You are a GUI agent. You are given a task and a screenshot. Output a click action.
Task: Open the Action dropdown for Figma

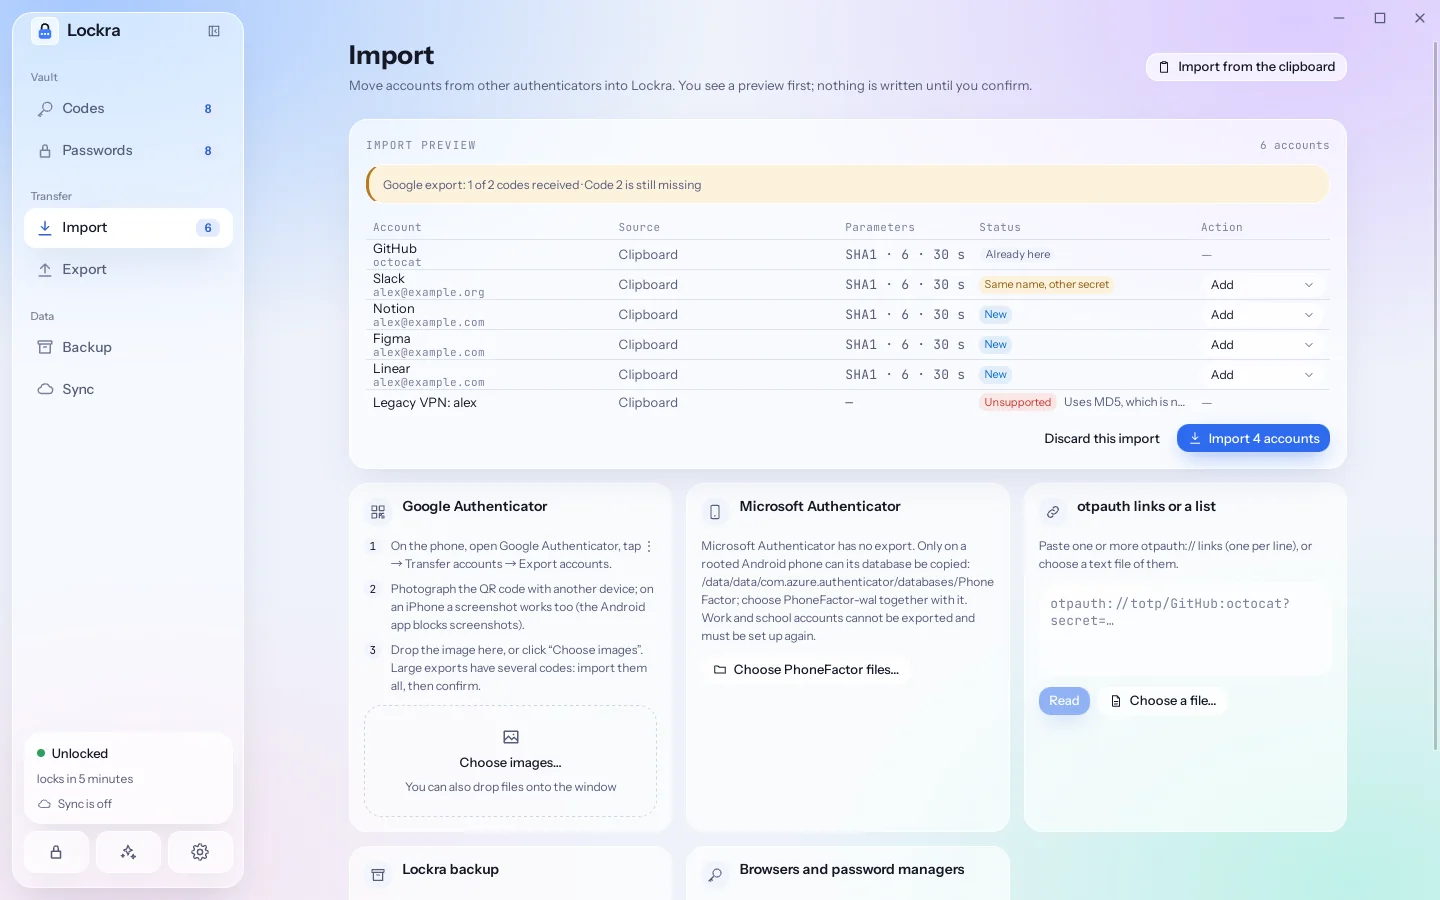(1263, 345)
